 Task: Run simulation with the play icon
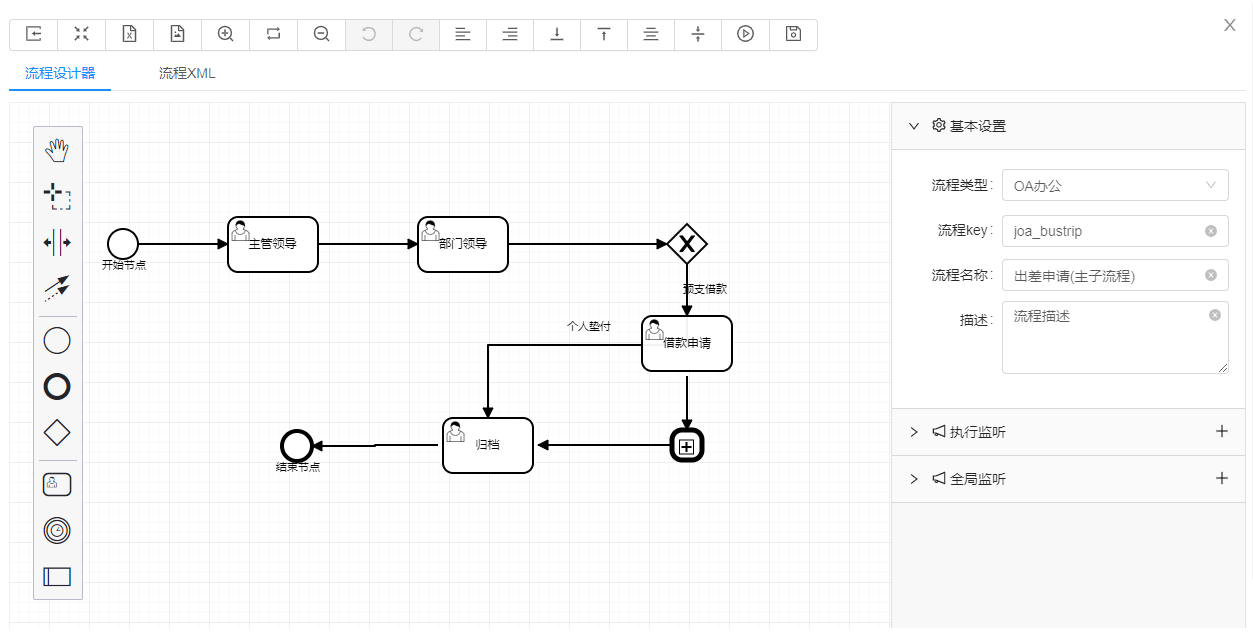(x=745, y=34)
